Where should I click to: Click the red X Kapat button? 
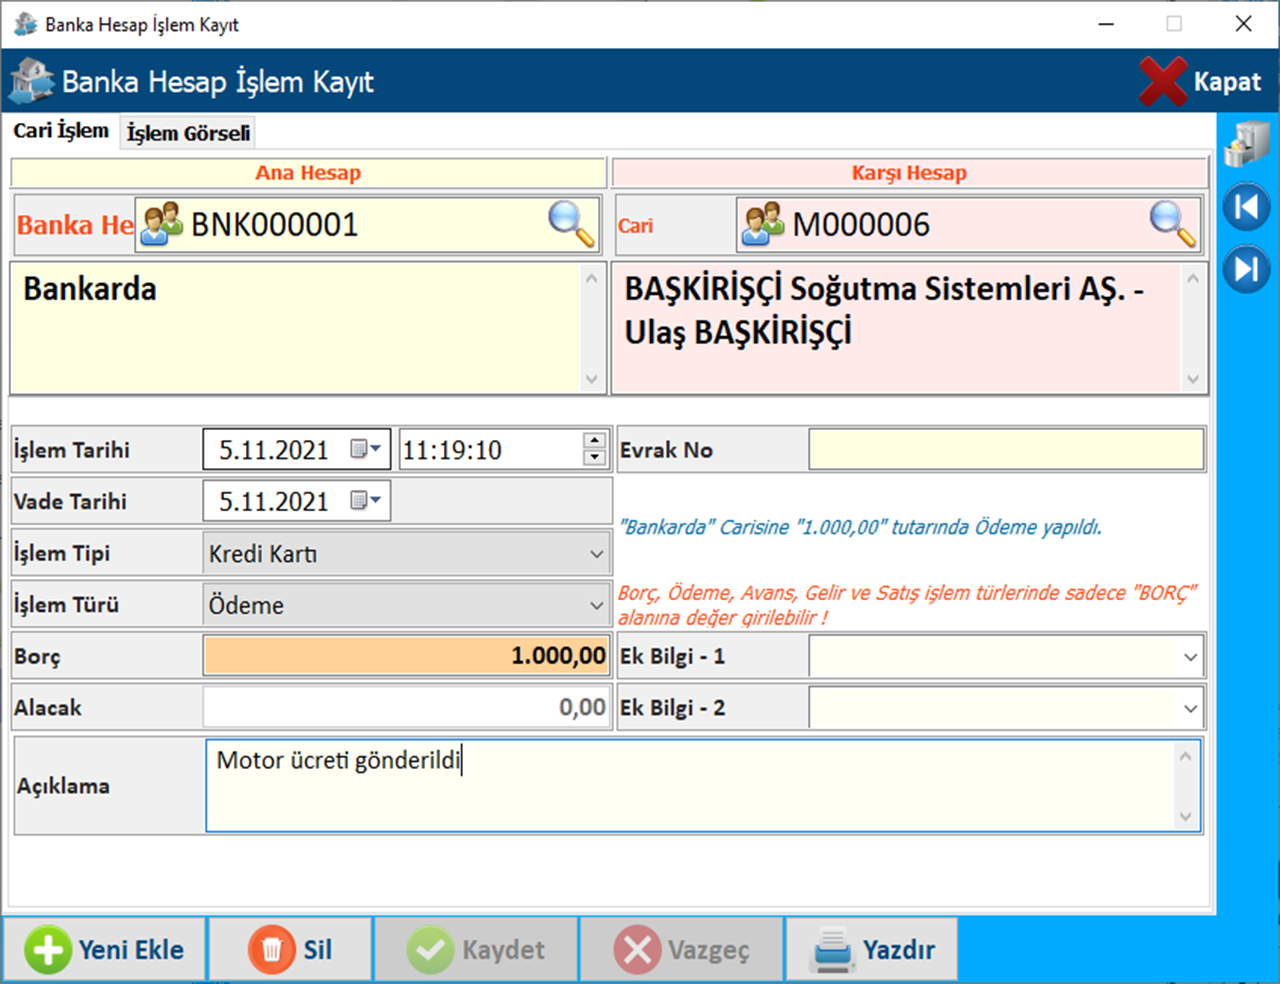tap(1200, 81)
